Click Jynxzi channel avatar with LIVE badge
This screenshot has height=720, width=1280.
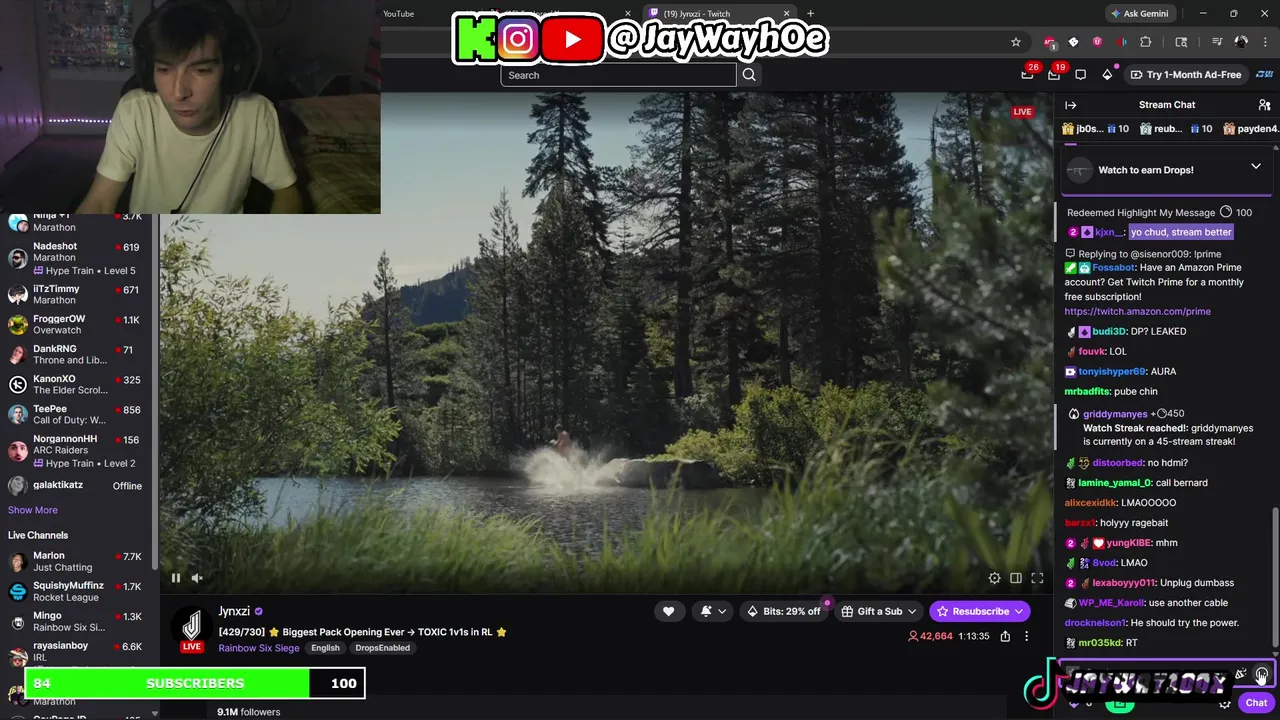click(191, 629)
